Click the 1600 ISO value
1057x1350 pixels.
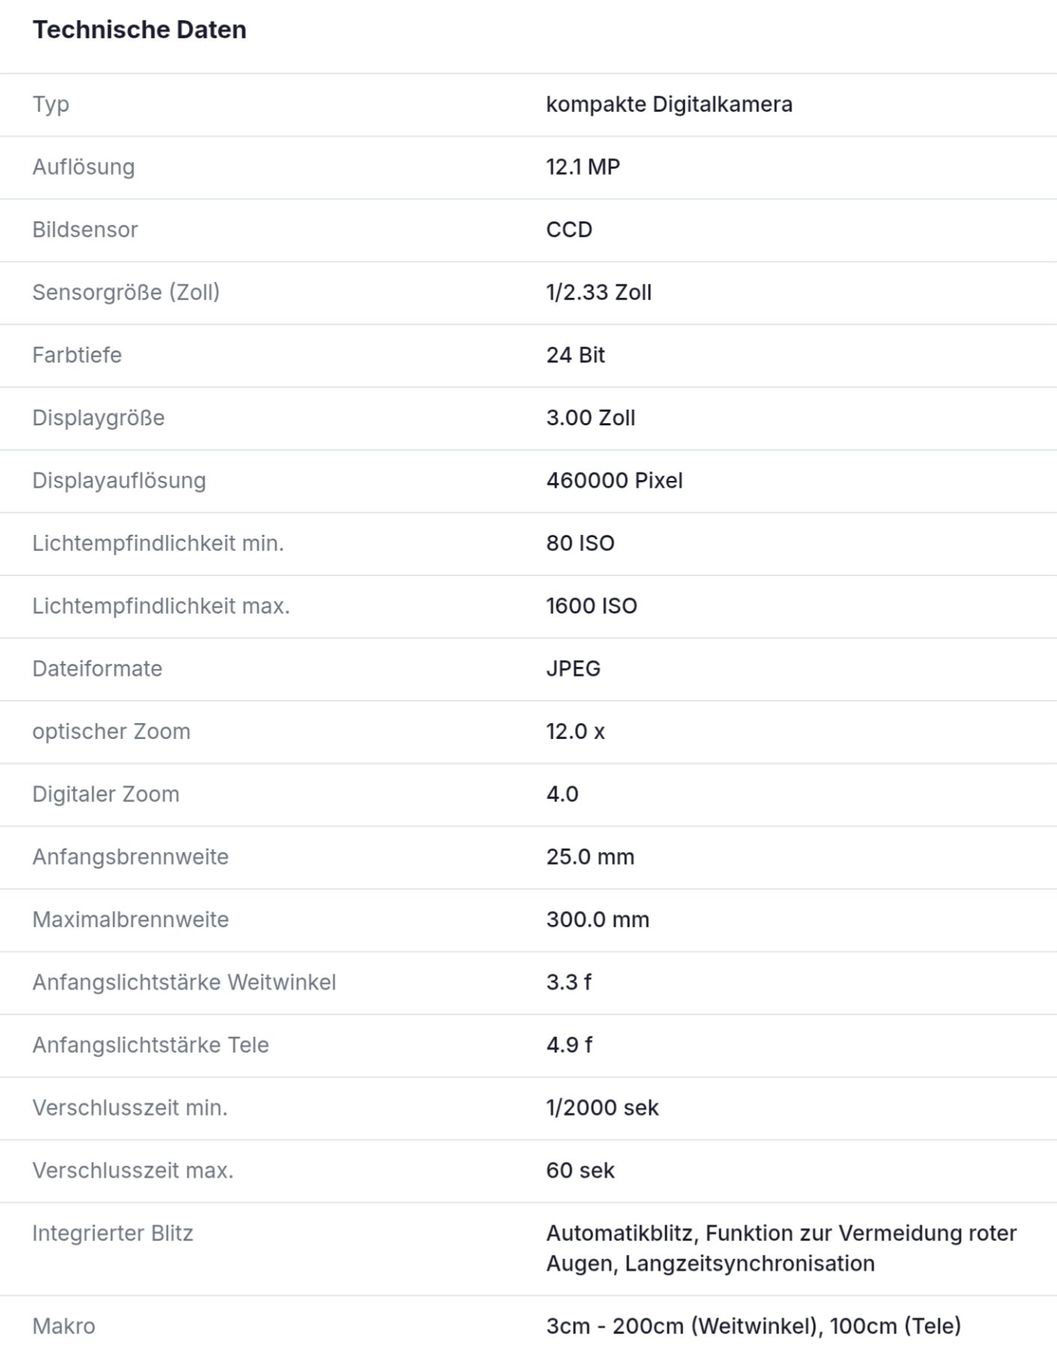(x=591, y=606)
